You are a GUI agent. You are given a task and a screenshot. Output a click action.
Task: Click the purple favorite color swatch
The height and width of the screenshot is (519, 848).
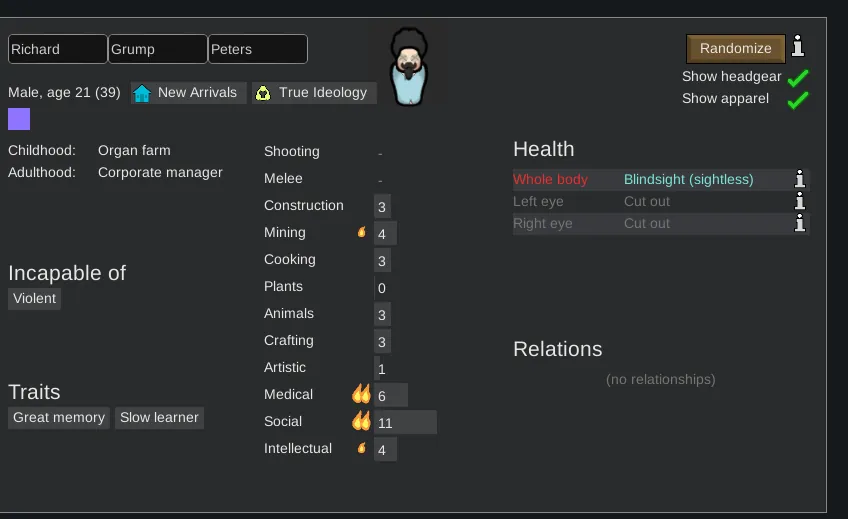tap(19, 120)
